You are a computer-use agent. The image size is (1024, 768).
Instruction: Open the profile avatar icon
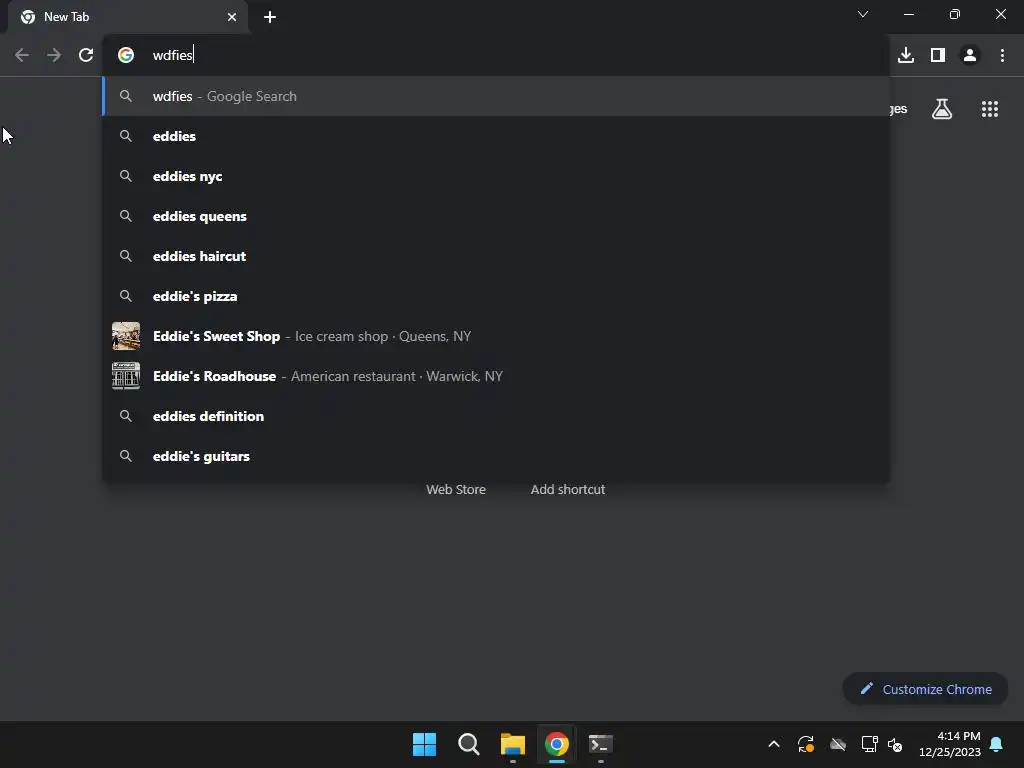(970, 56)
